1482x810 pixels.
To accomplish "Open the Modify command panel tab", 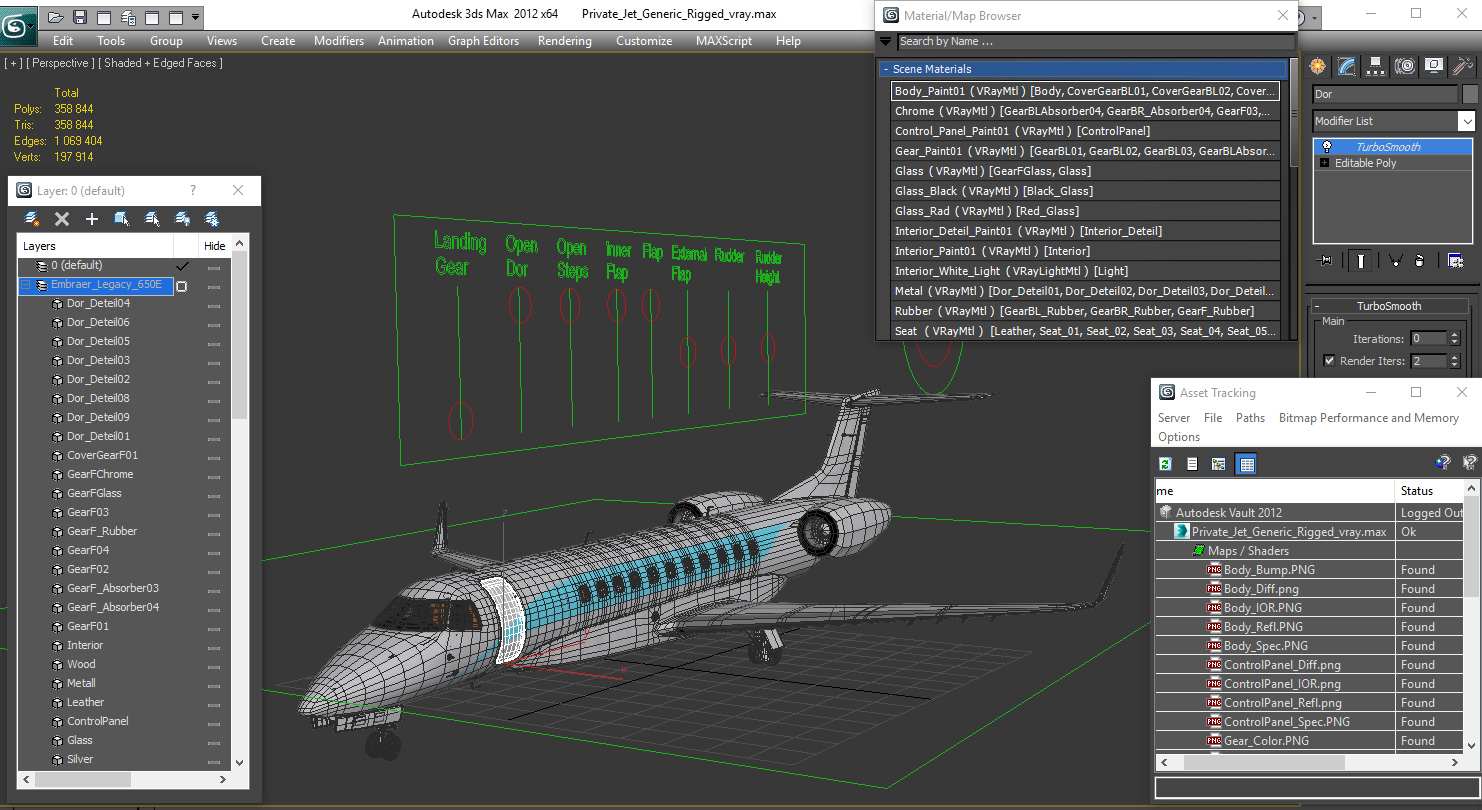I will pyautogui.click(x=1347, y=66).
